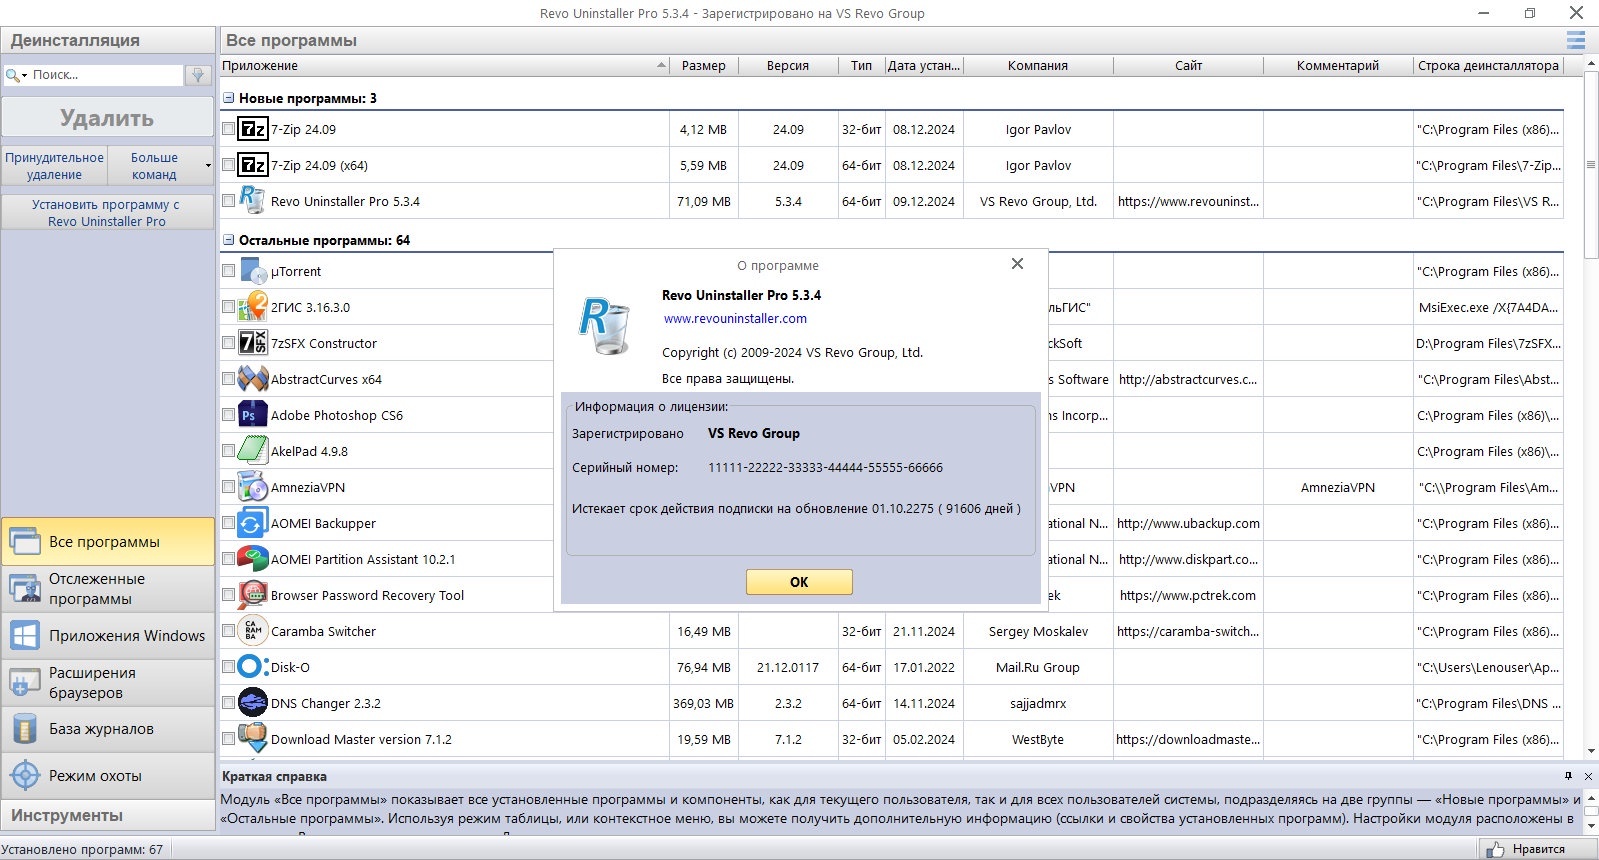Expand the Инструменты panel
This screenshot has width=1599, height=860.
[x=108, y=815]
